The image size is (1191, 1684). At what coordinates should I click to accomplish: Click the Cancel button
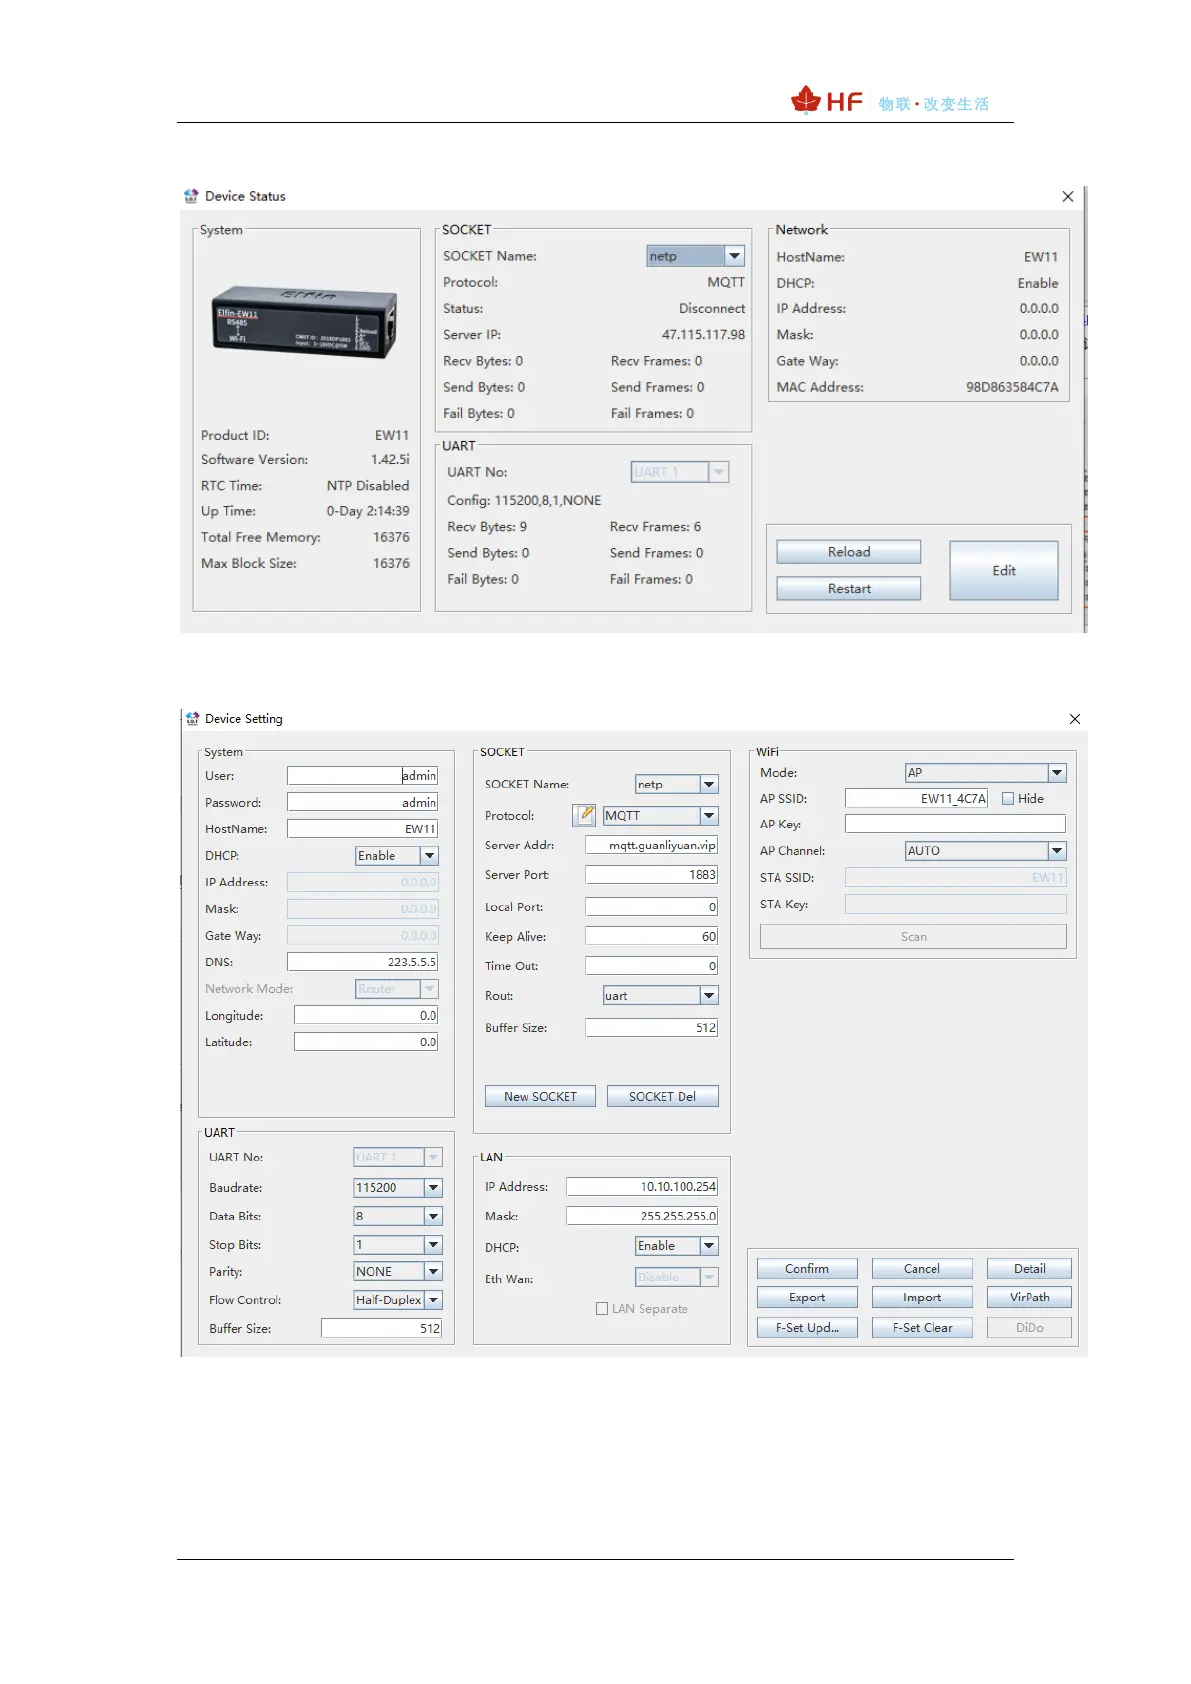(922, 1269)
